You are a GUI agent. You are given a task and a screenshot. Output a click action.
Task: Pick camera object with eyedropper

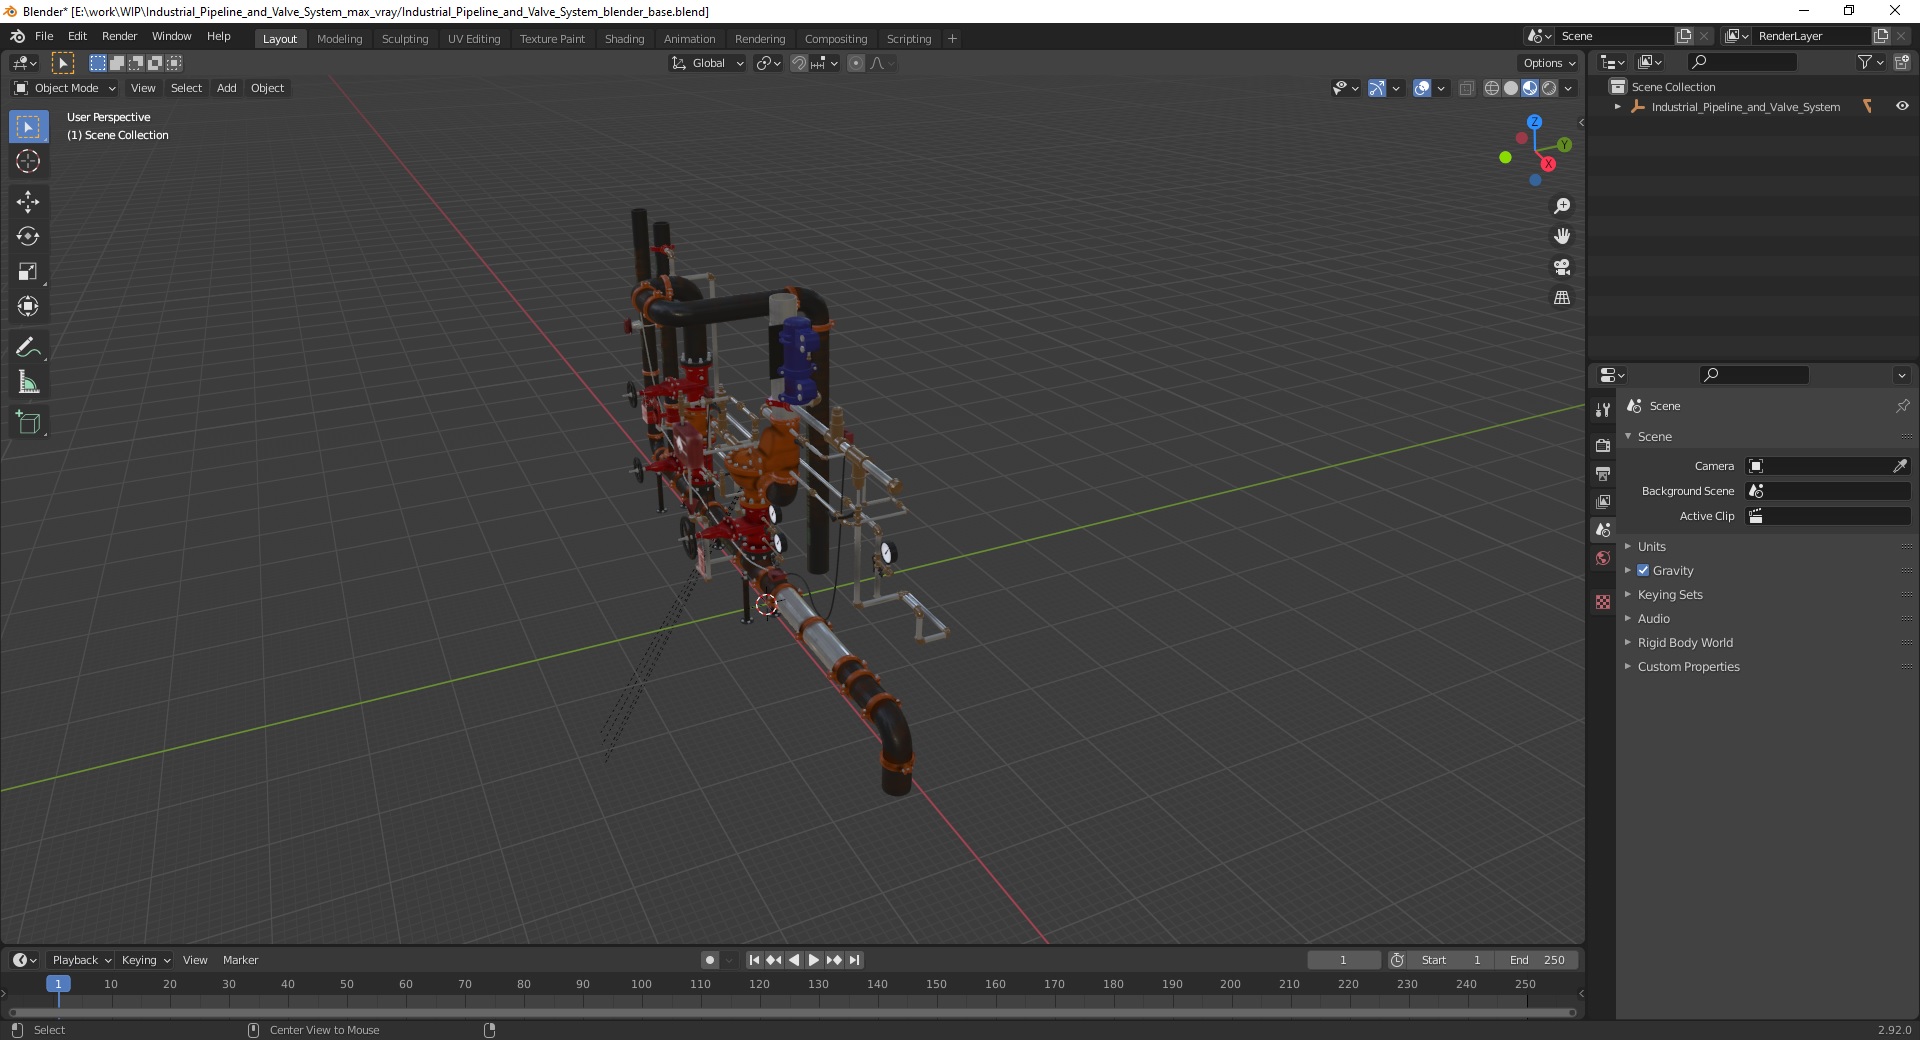click(1899, 466)
